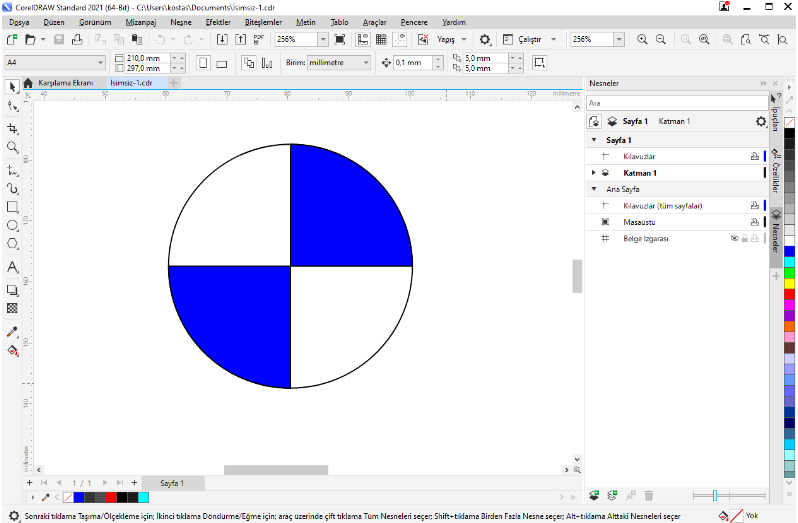Open dropdown arrow next to Open folder

pyautogui.click(x=43, y=39)
